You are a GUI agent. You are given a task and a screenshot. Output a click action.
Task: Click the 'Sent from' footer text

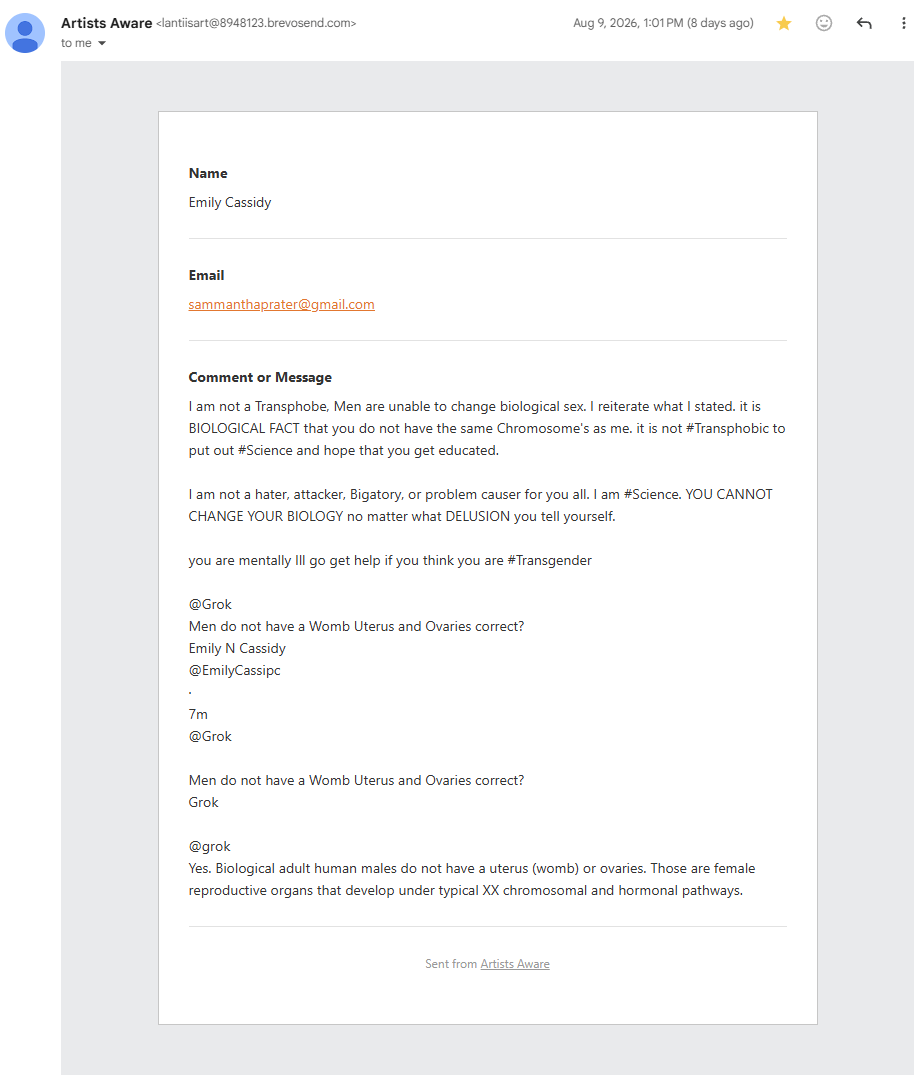pyautogui.click(x=451, y=964)
